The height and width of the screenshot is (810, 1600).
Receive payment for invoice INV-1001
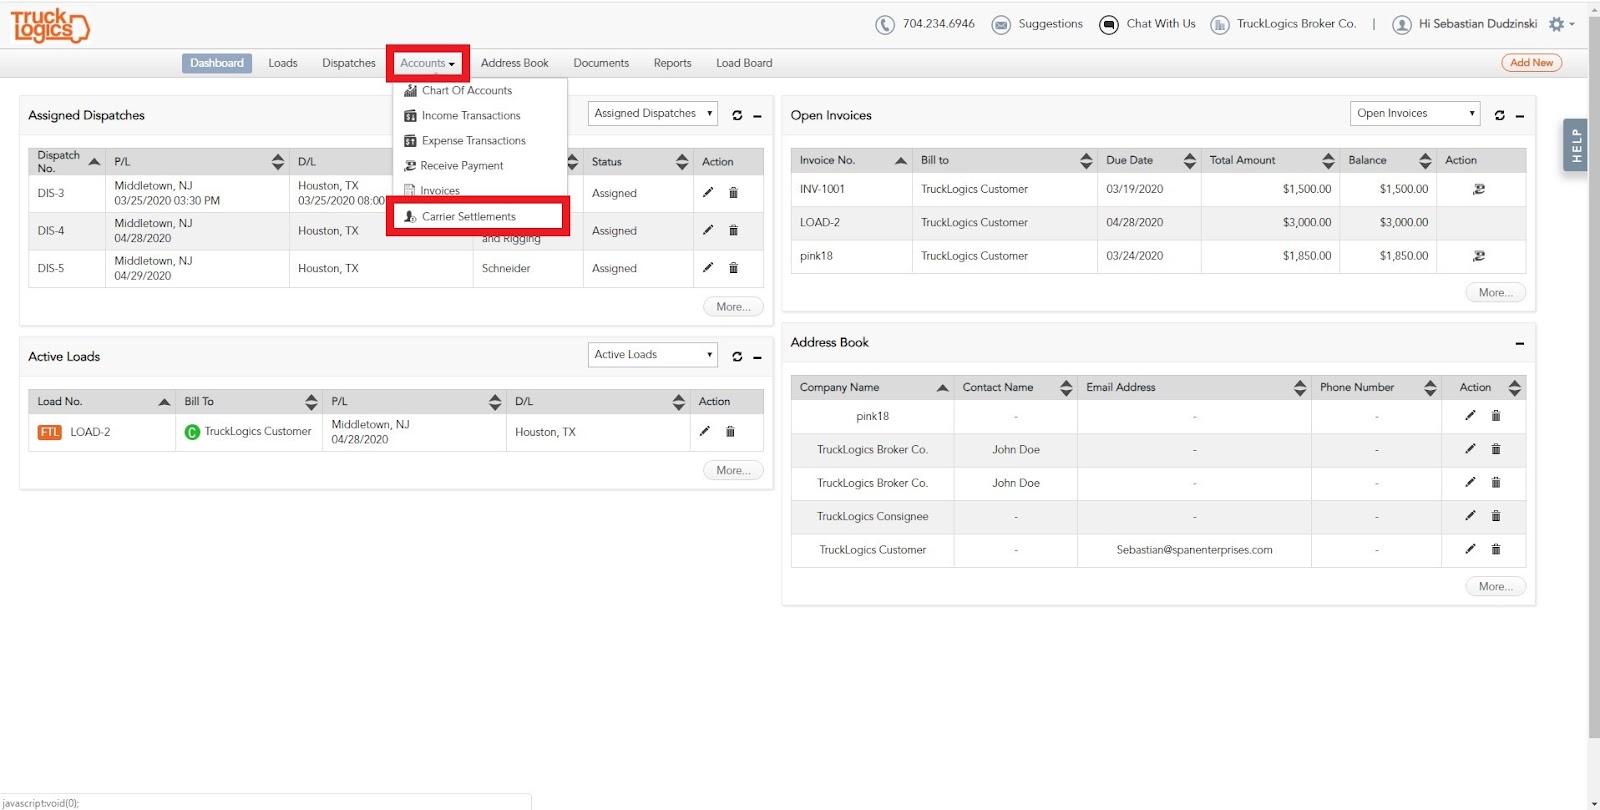tap(1479, 189)
